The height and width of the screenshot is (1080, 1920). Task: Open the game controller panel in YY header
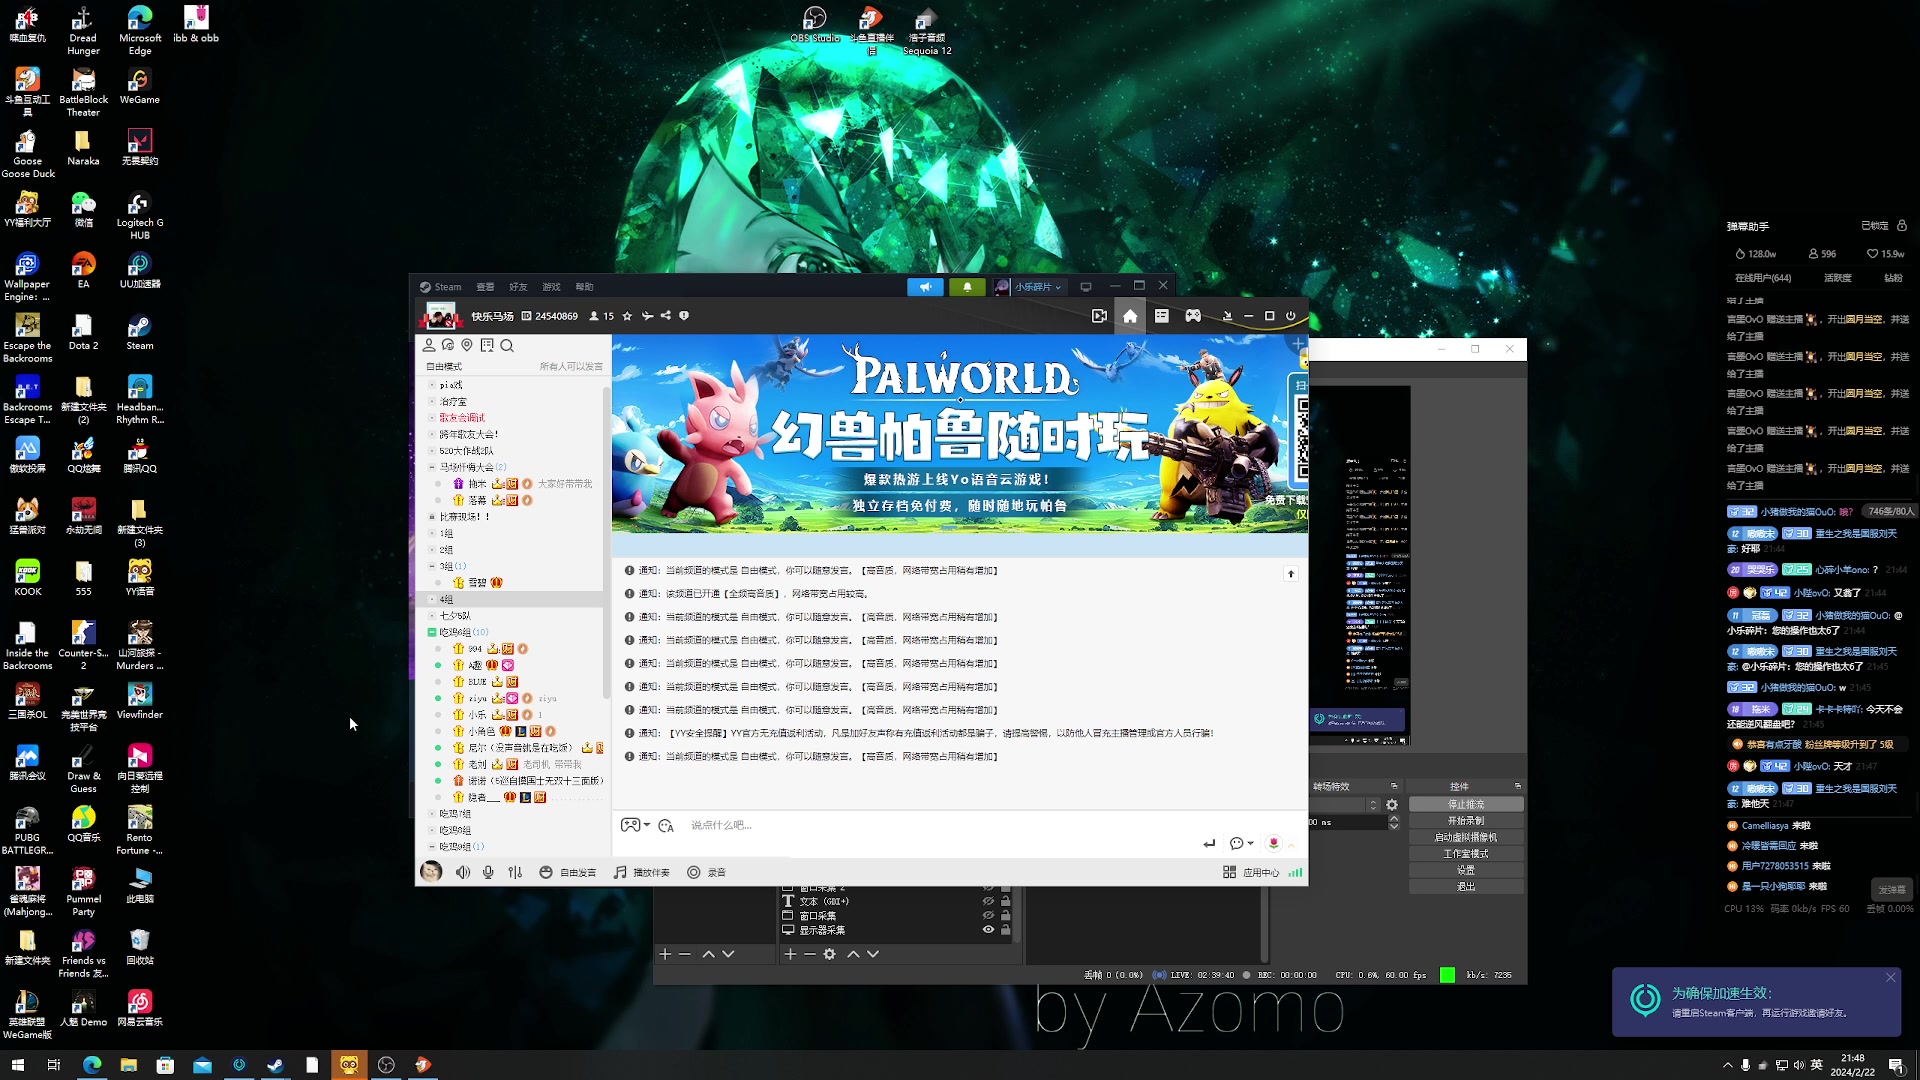pos(1193,316)
